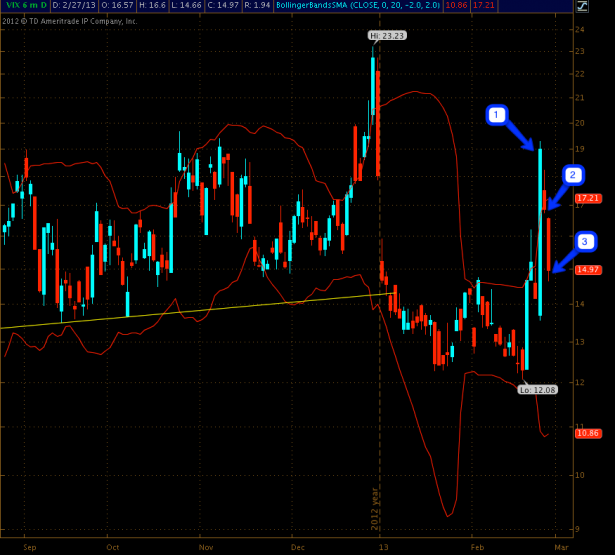Click the Oct label on time axis
The width and height of the screenshot is (615, 555).
pyautogui.click(x=113, y=548)
